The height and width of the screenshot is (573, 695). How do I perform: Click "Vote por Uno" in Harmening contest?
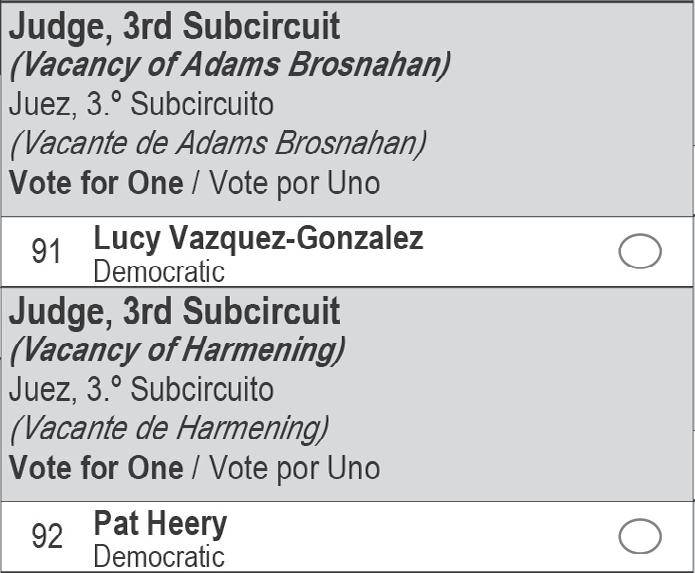294,468
